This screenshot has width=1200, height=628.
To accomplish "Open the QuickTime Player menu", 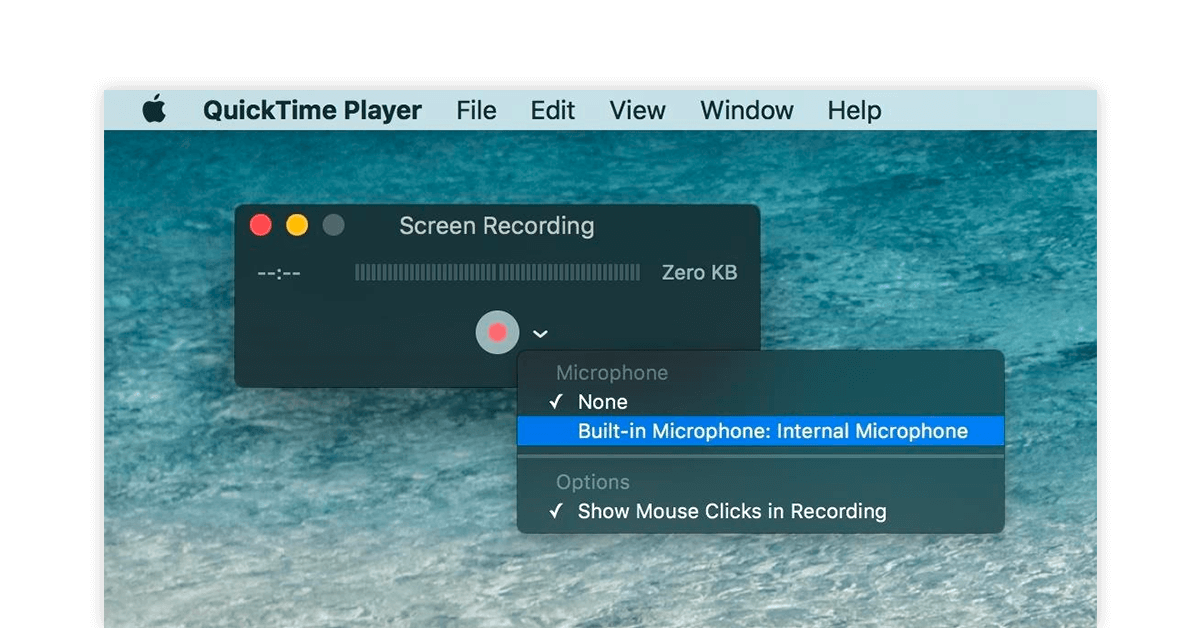I will 312,110.
